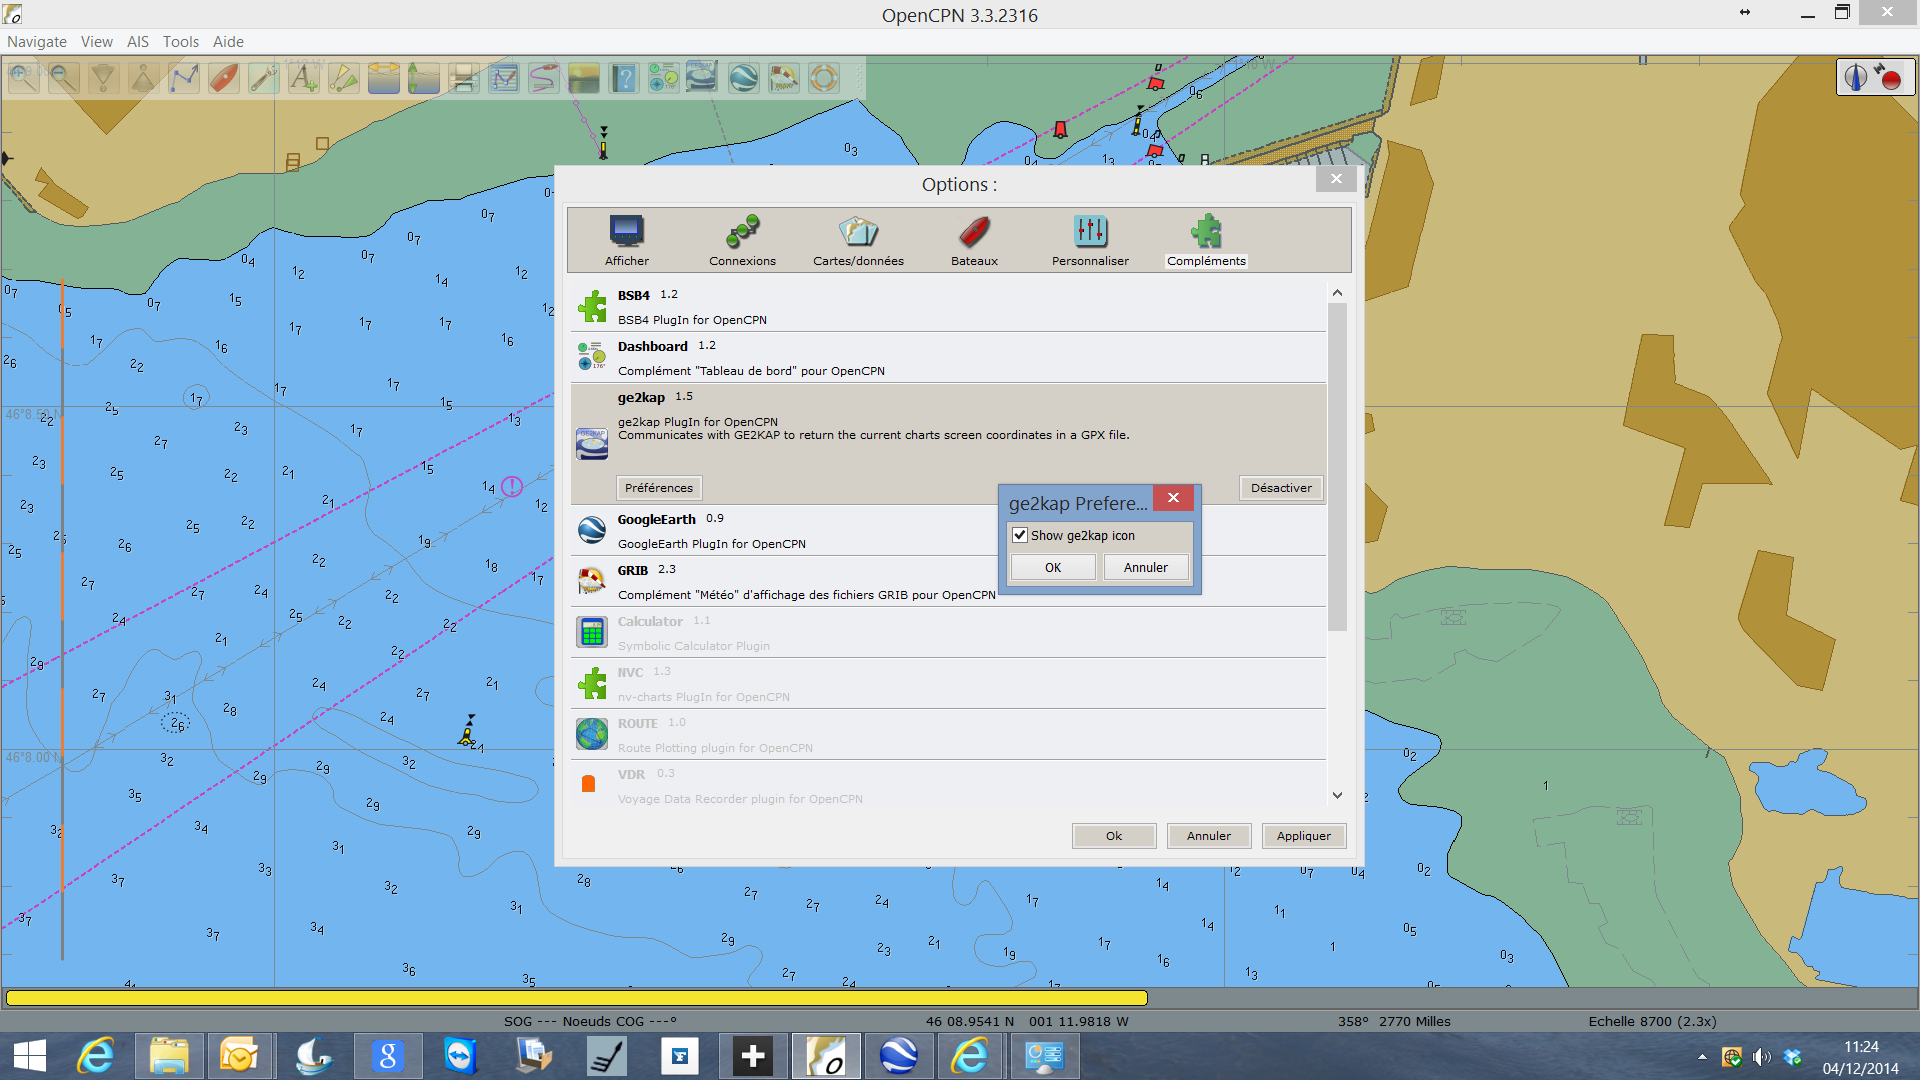This screenshot has width=1920, height=1080.
Task: Open Google Earth from the Windows taskbar
Action: coord(898,1056)
